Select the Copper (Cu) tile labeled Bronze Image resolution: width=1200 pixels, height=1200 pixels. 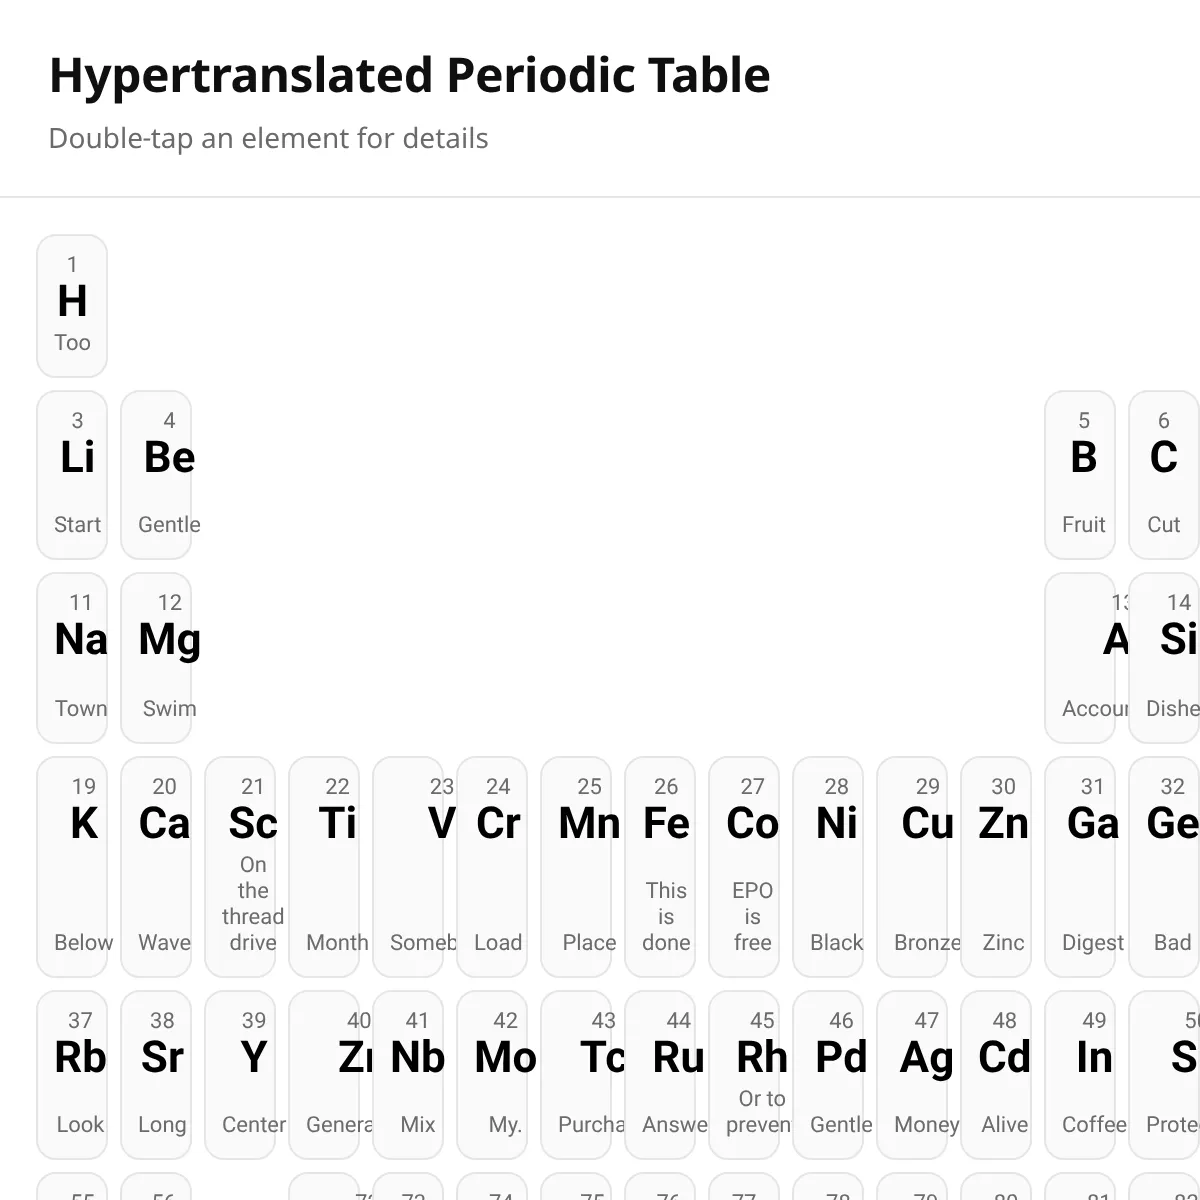912,867
